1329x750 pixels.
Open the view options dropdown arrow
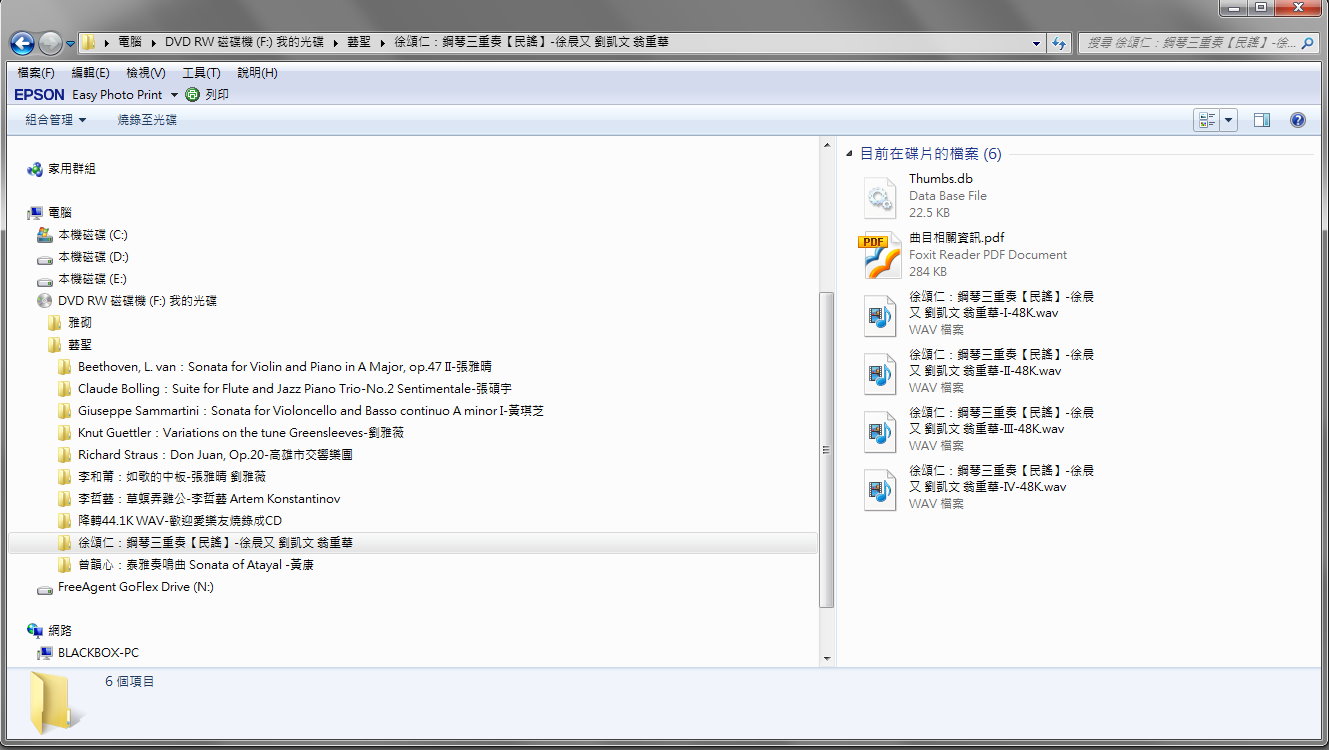(1229, 120)
